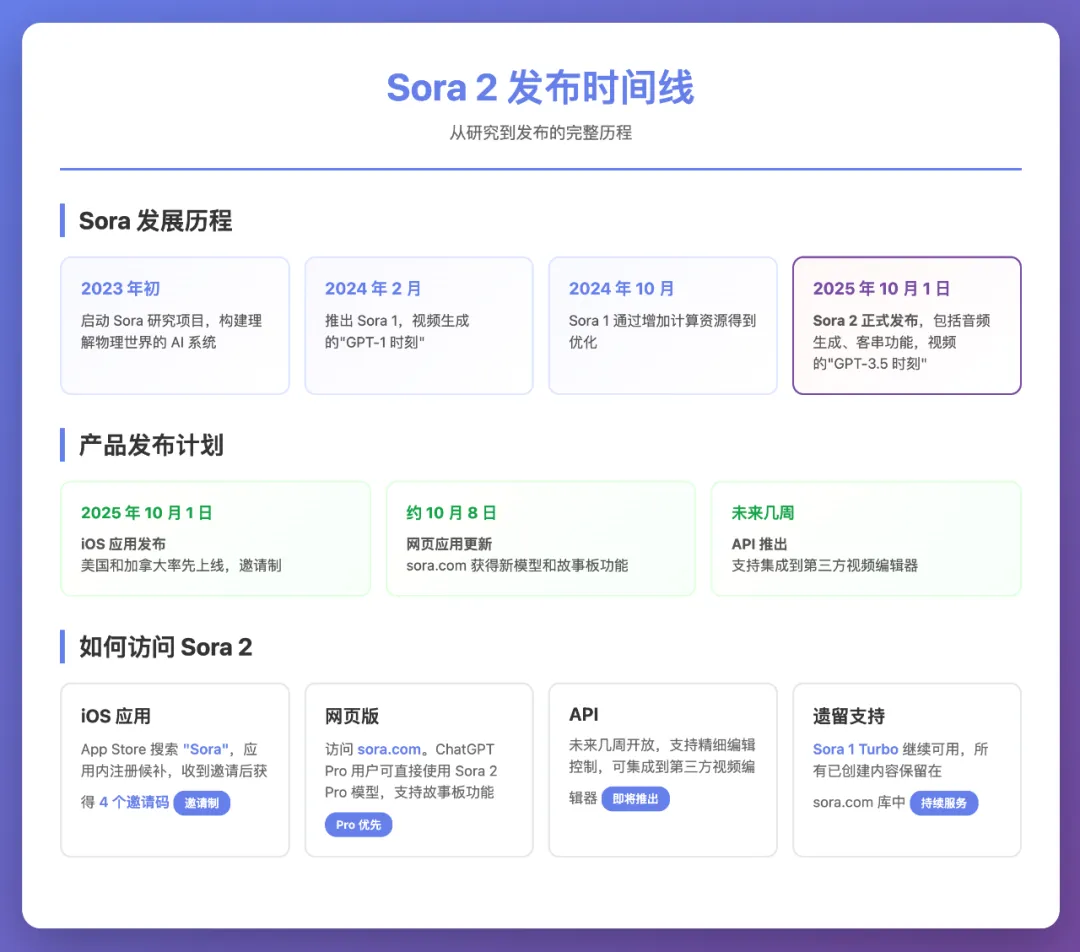Screen dimensions: 1080x952
Task: Click the 4 个邀请码 highlighted text
Action: point(134,802)
